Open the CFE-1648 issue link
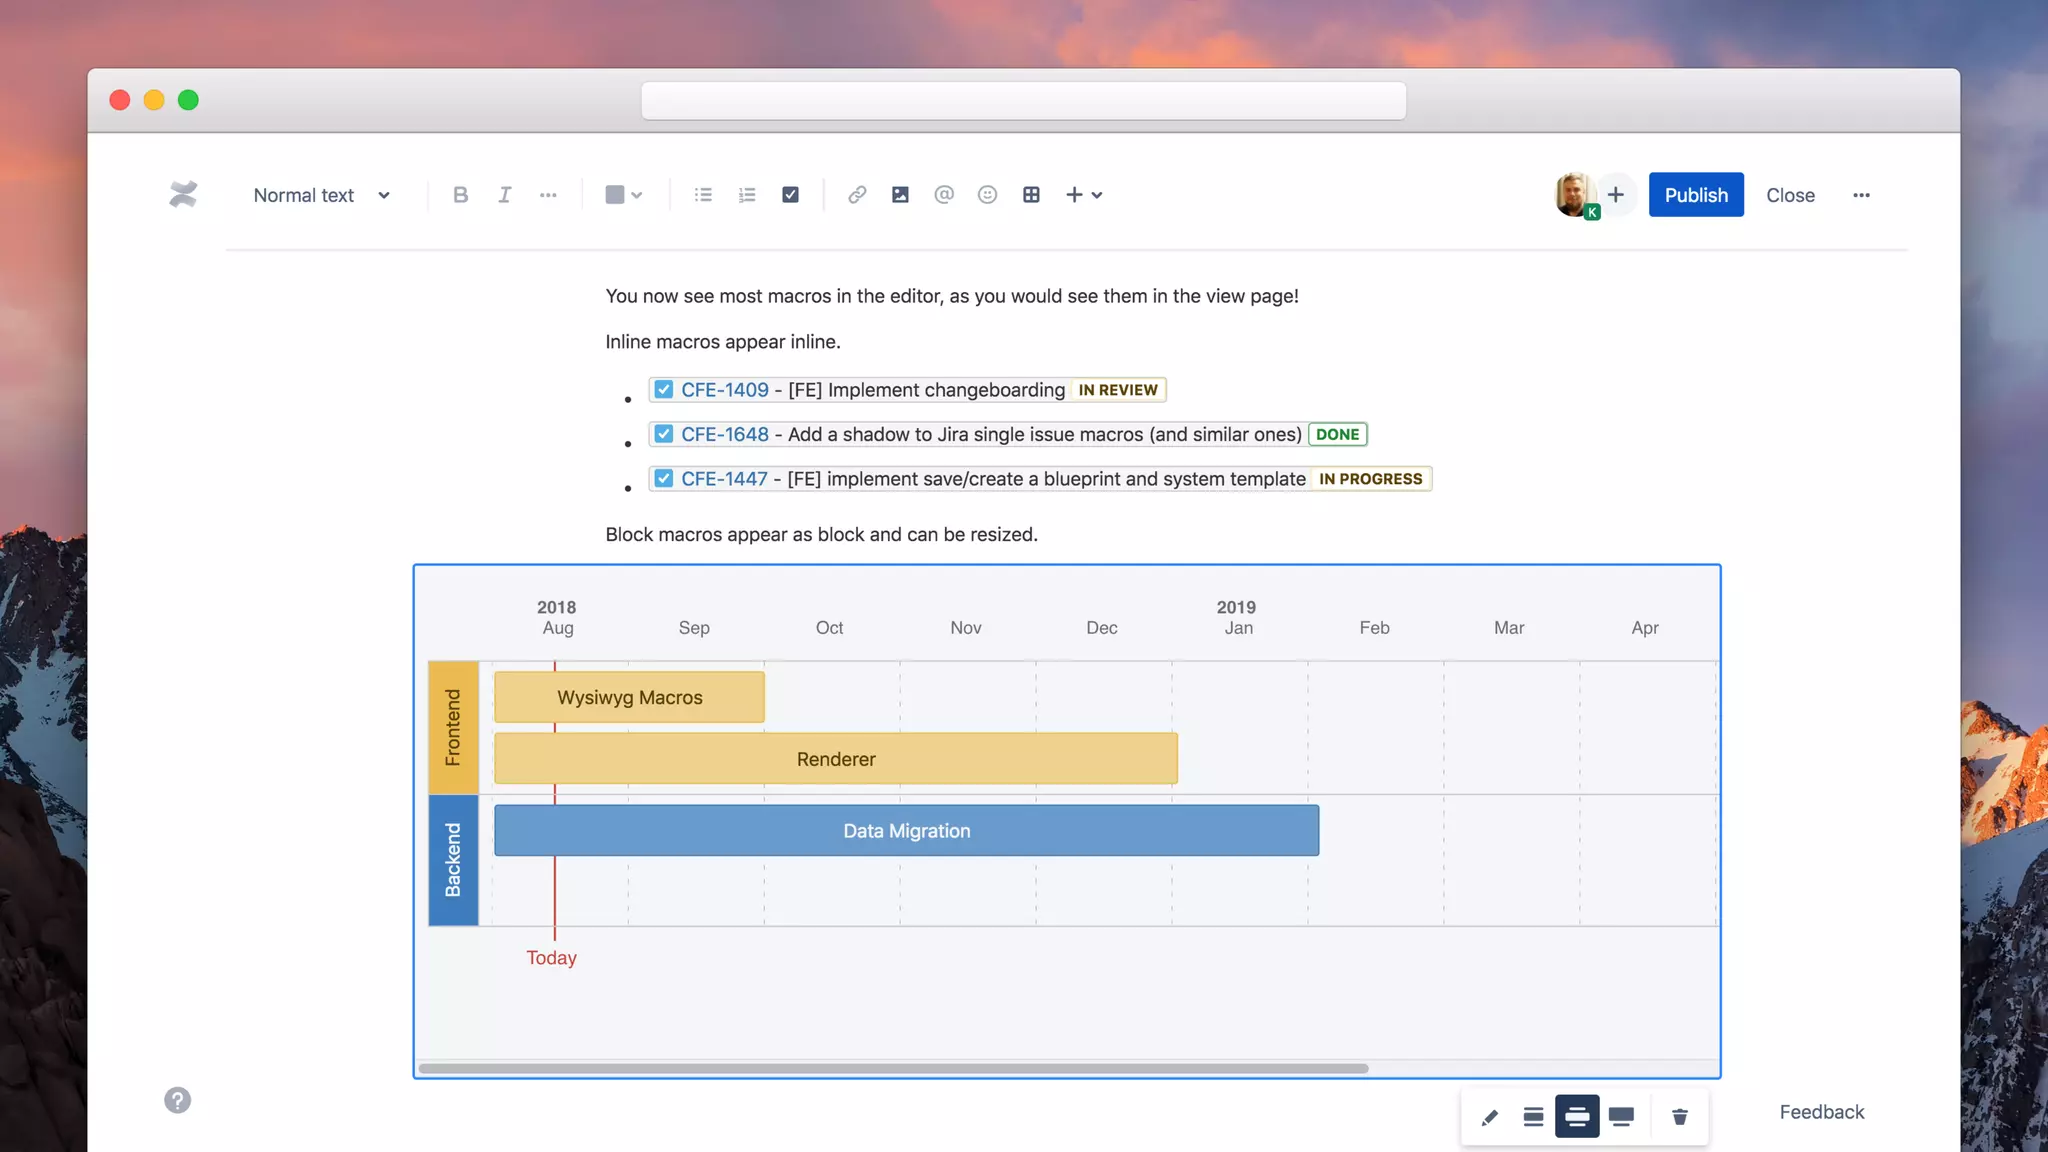This screenshot has width=2048, height=1152. click(724, 435)
